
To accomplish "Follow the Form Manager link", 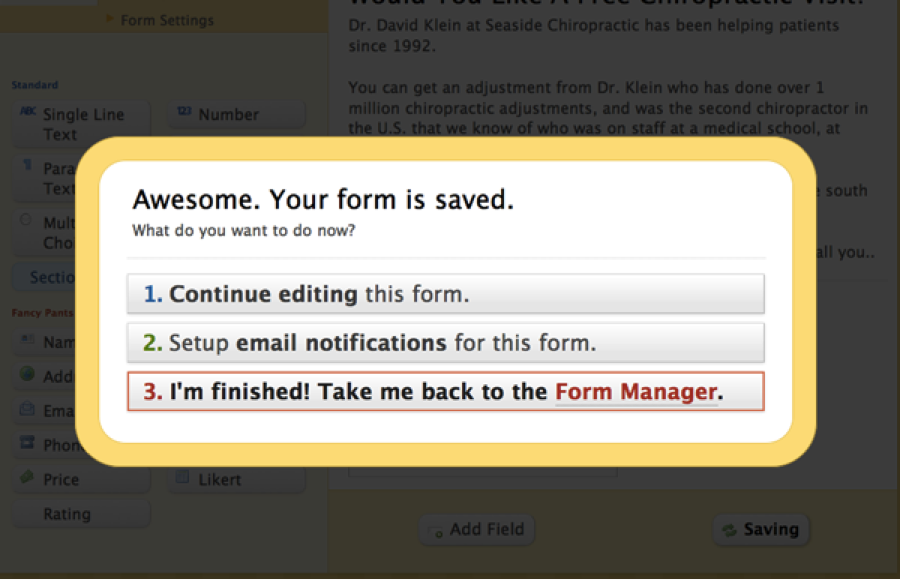I will coord(636,392).
